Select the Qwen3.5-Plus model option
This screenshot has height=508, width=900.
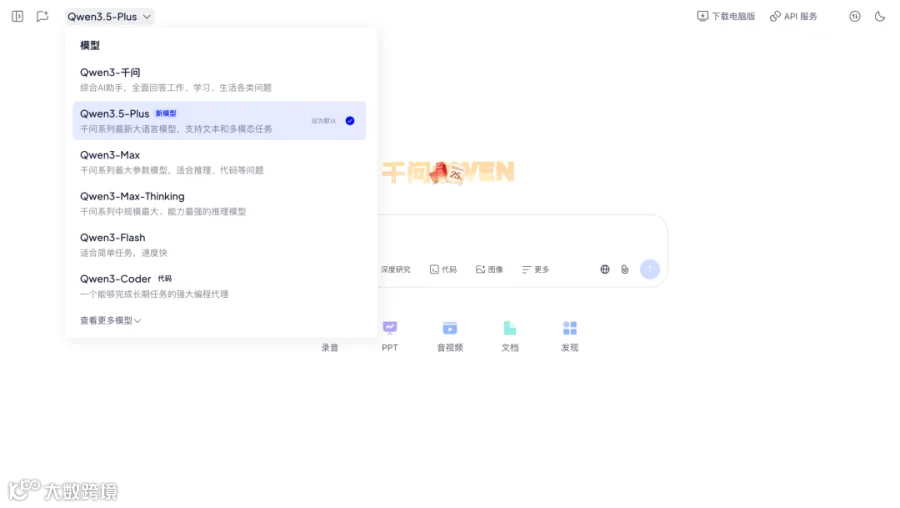pos(219,121)
